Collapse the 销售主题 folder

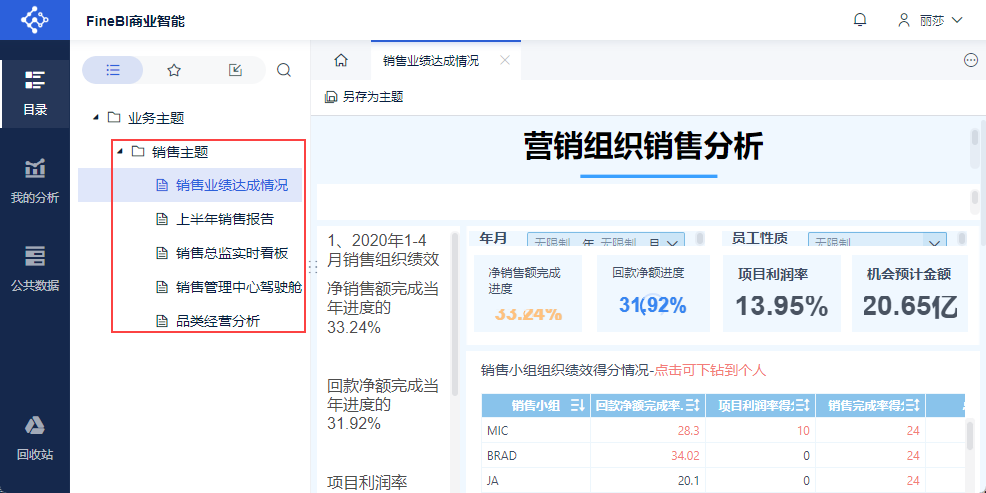click(119, 152)
